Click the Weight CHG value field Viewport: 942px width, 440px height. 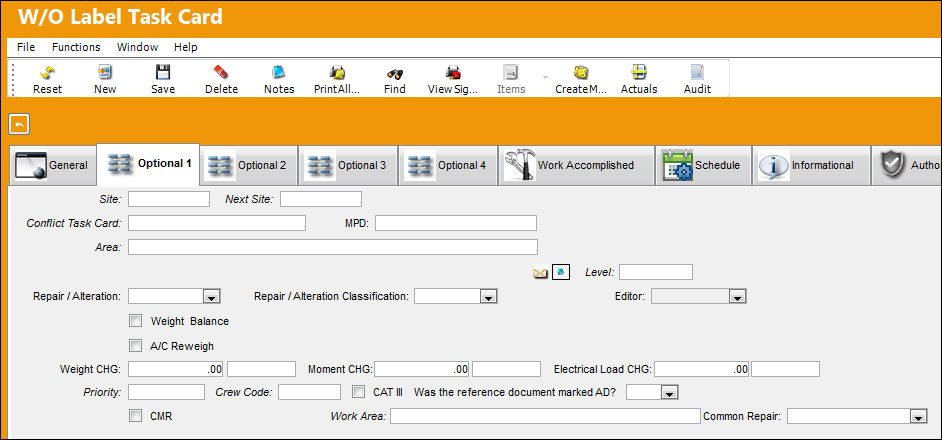coord(177,369)
